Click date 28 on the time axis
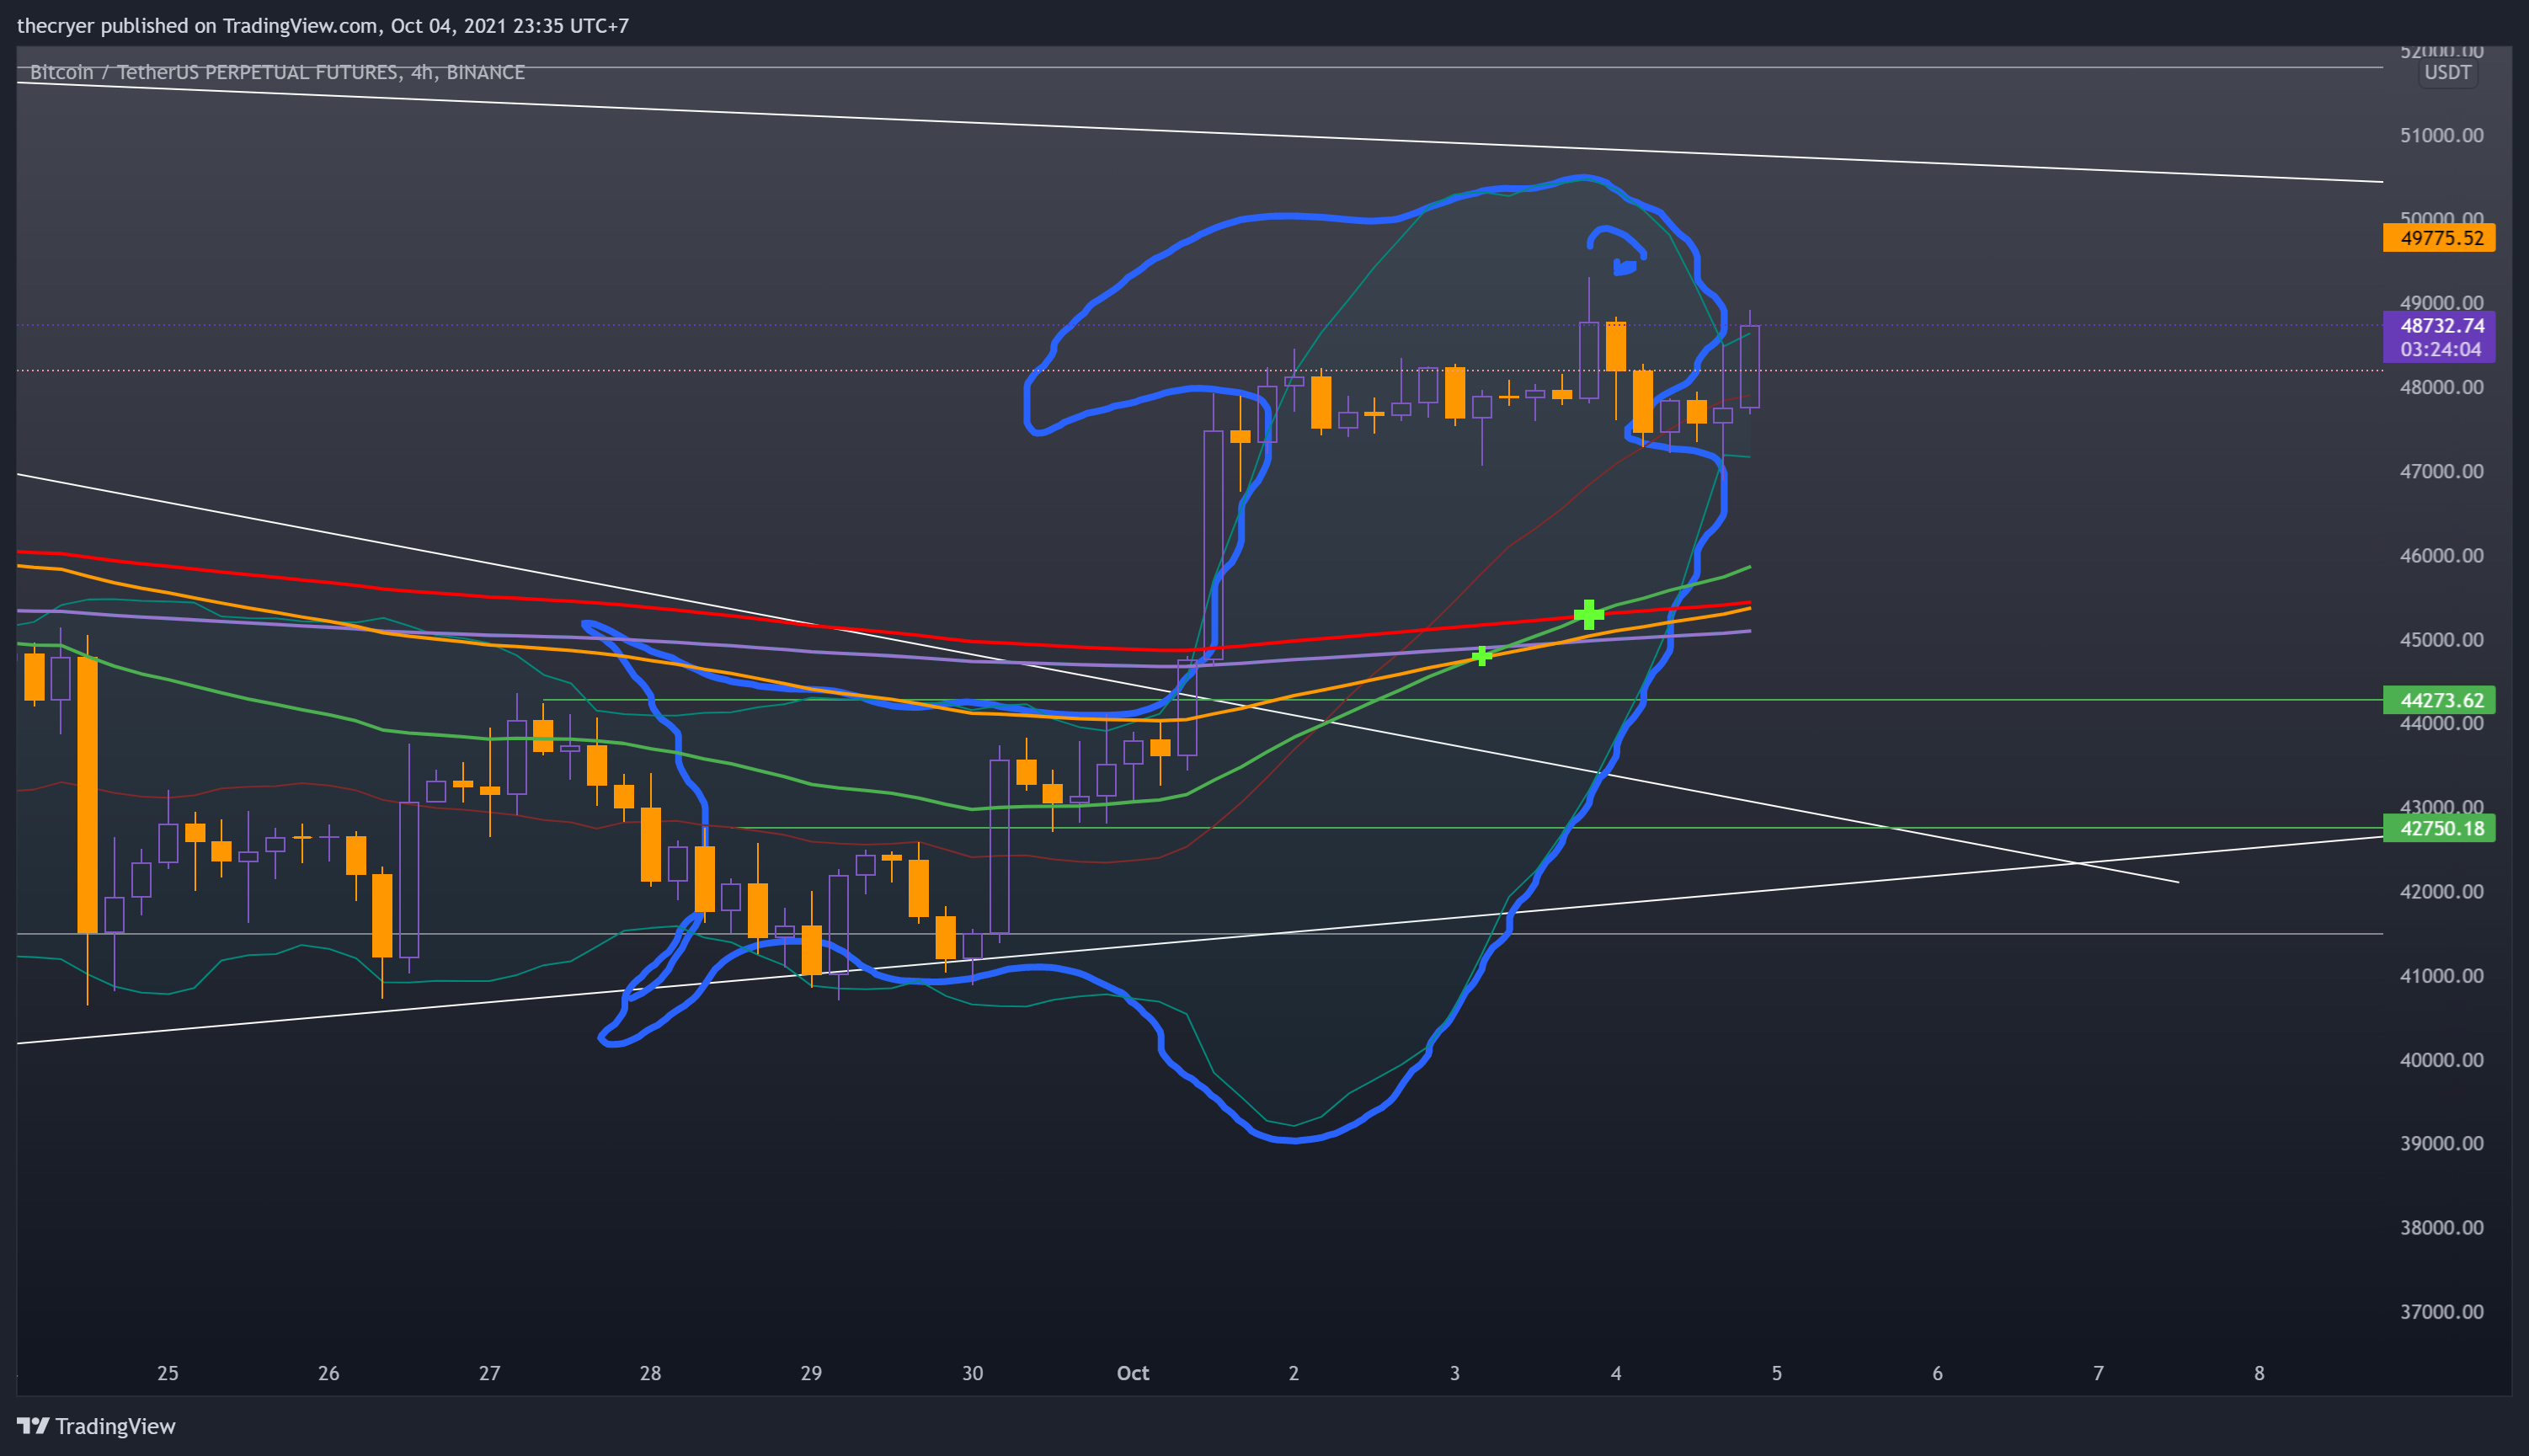2529x1456 pixels. point(650,1373)
